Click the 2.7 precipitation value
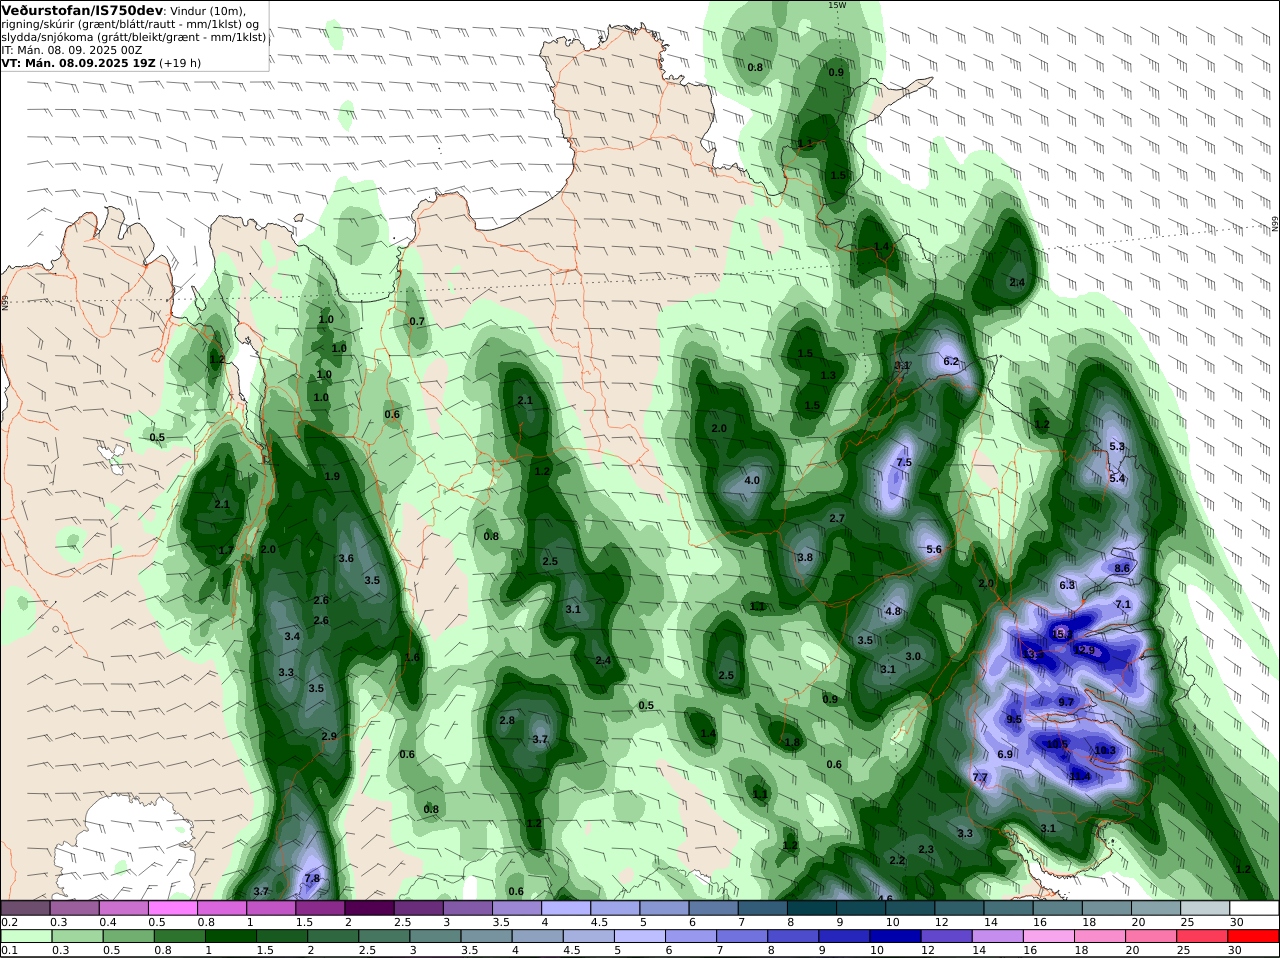Viewport: 1280px width, 958px height. (838, 518)
